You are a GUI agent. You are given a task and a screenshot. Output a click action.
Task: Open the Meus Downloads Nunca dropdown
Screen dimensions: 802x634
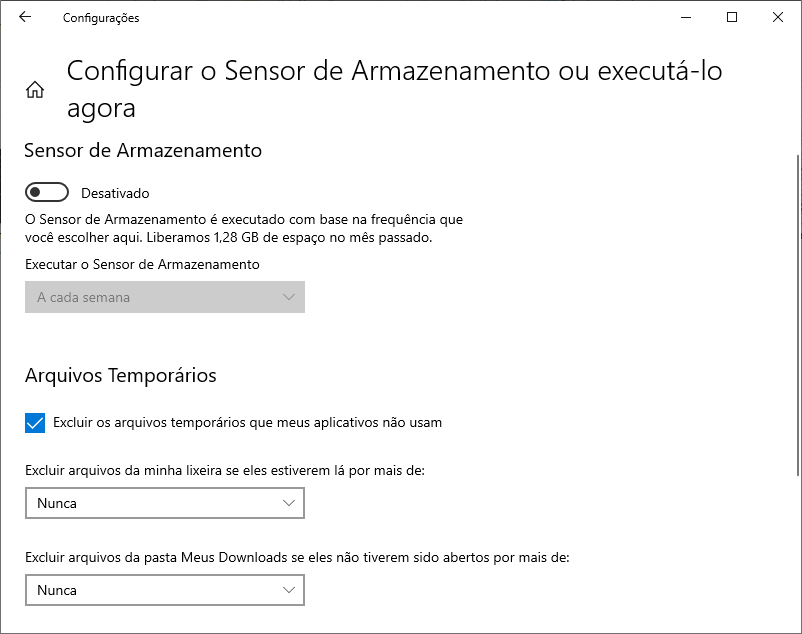click(x=164, y=590)
